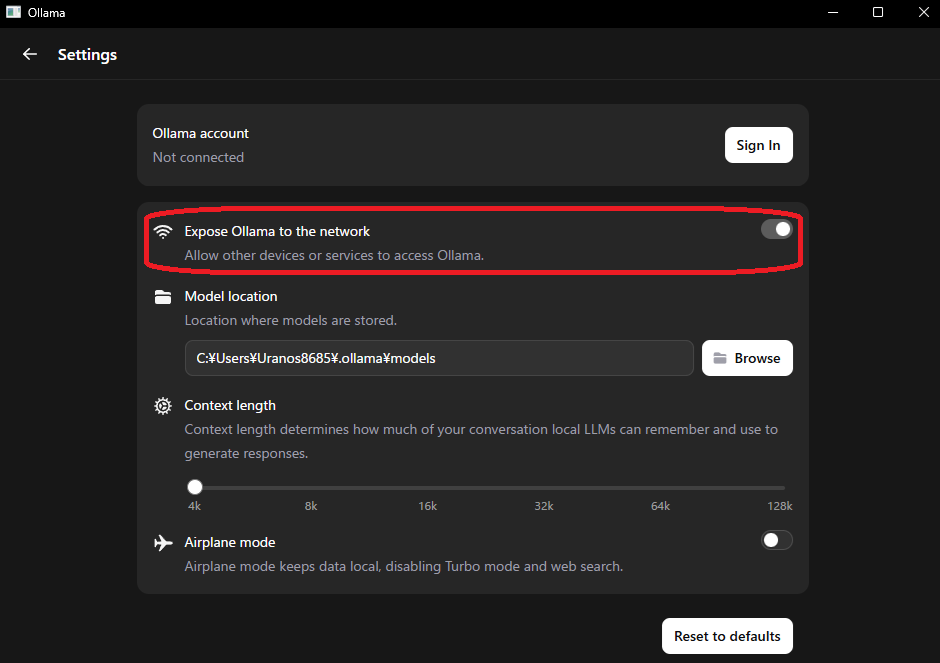Set context length to 64k
Viewport: 940px width, 663px height.
[x=661, y=487]
